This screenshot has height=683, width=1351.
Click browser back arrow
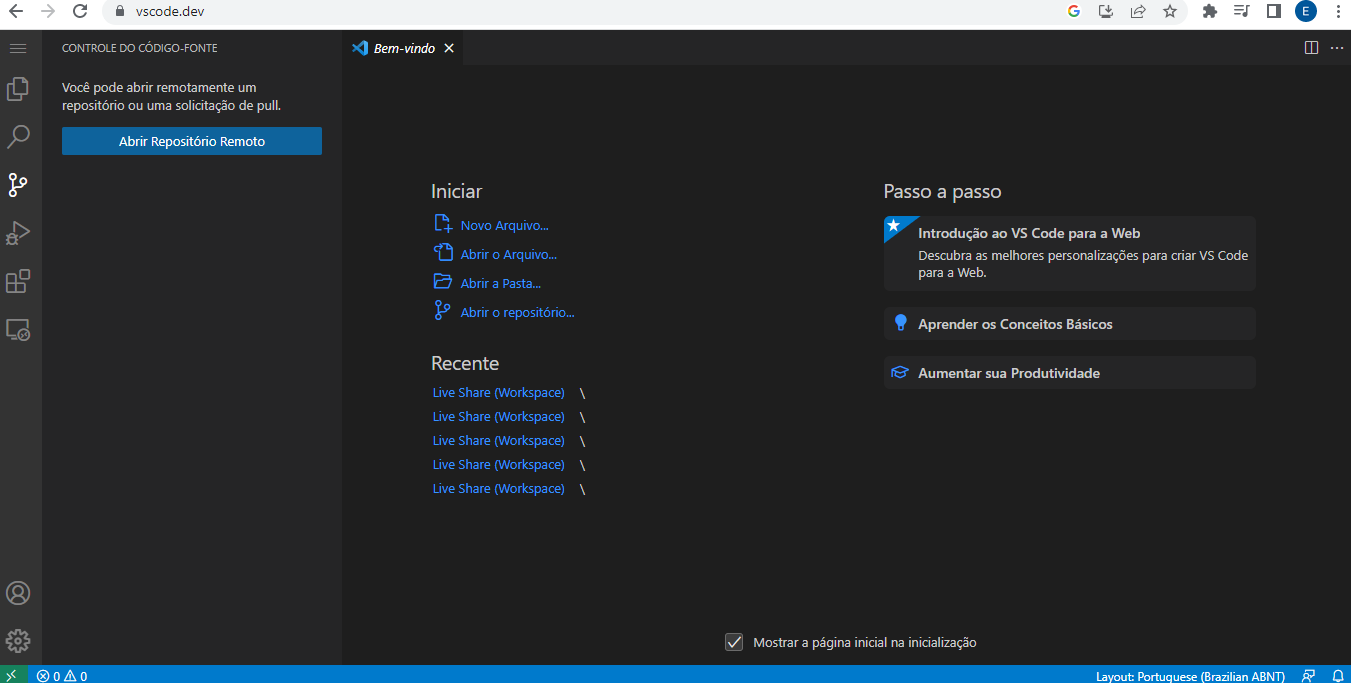16,12
